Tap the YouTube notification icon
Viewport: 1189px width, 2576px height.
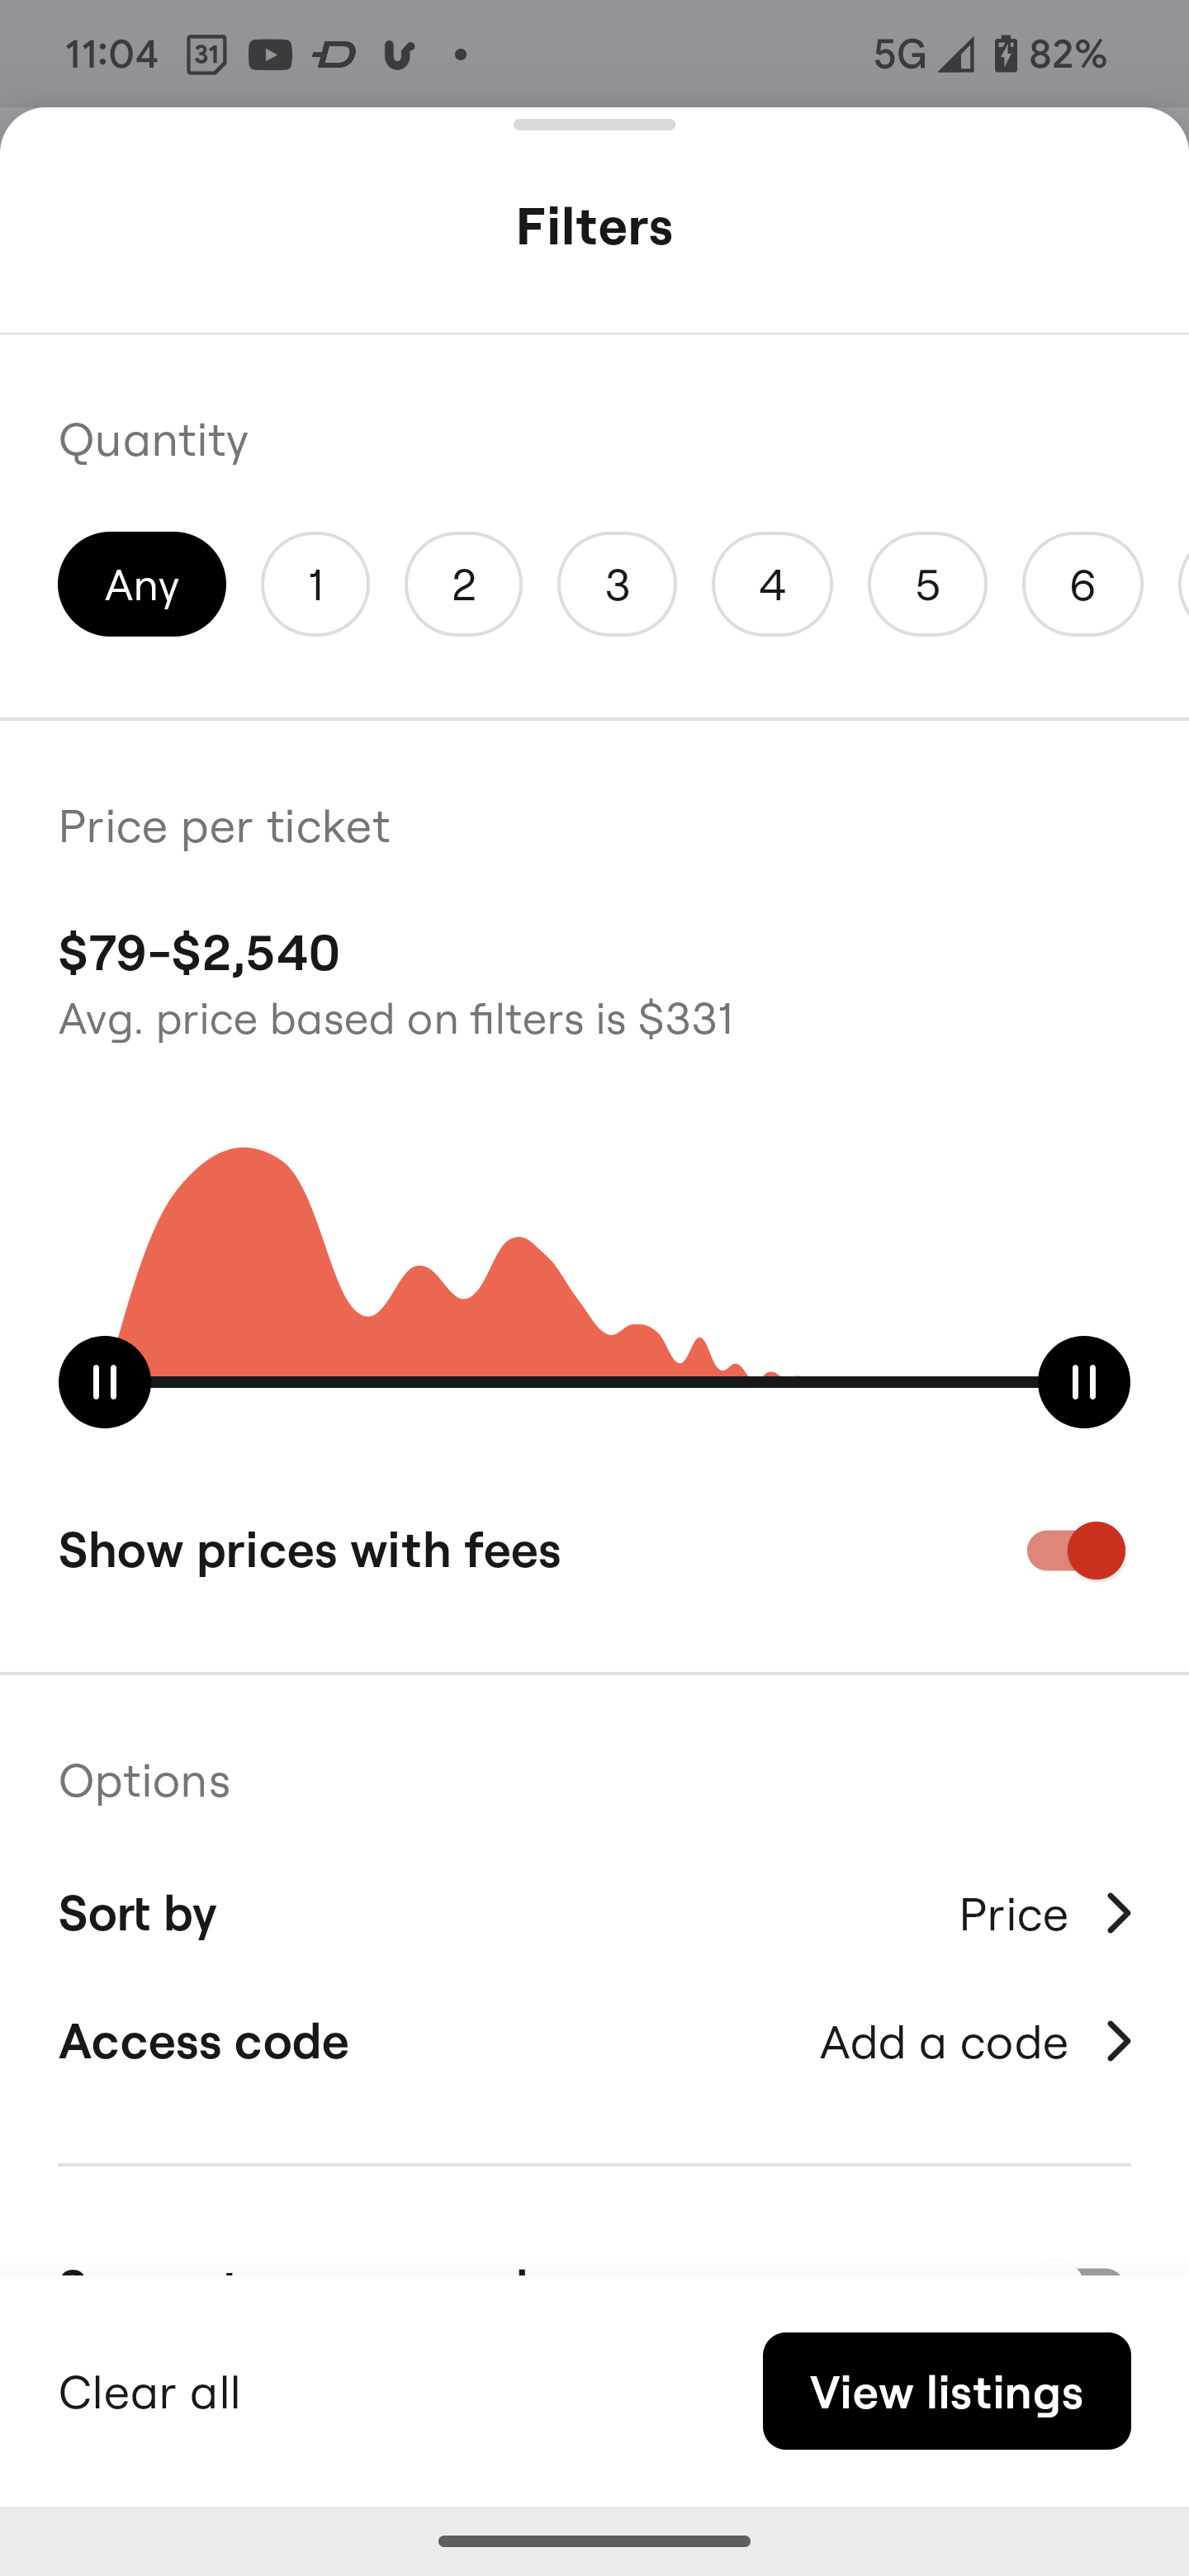(270, 54)
